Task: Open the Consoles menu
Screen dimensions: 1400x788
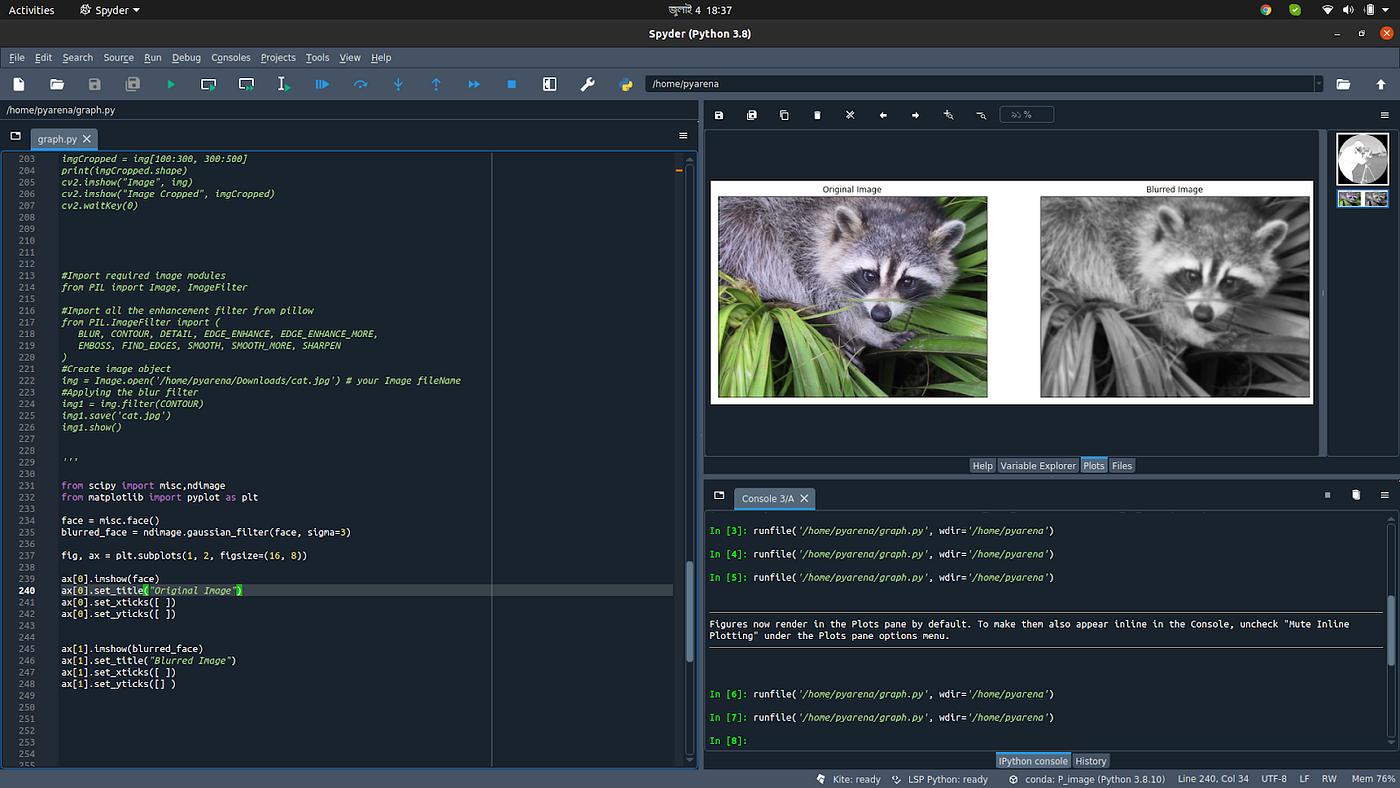Action: coord(231,58)
